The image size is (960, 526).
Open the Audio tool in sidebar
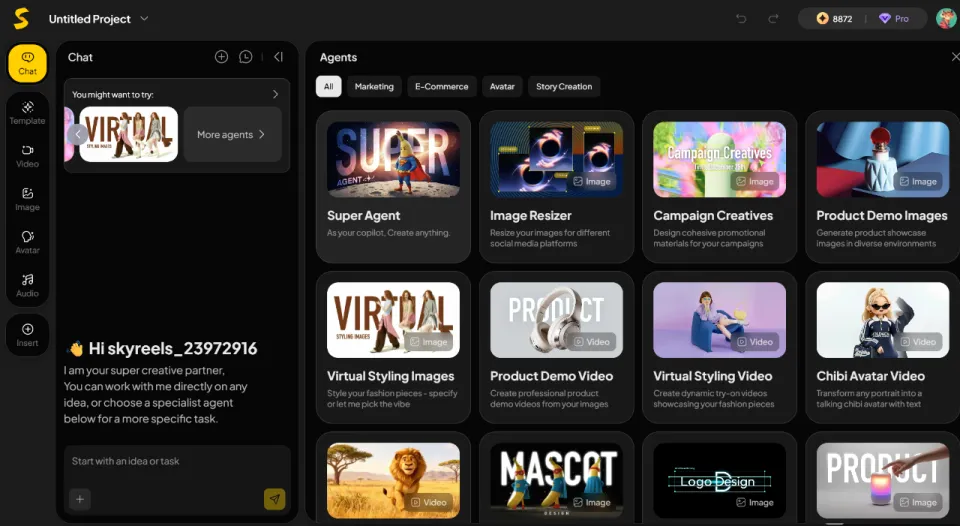click(x=27, y=284)
